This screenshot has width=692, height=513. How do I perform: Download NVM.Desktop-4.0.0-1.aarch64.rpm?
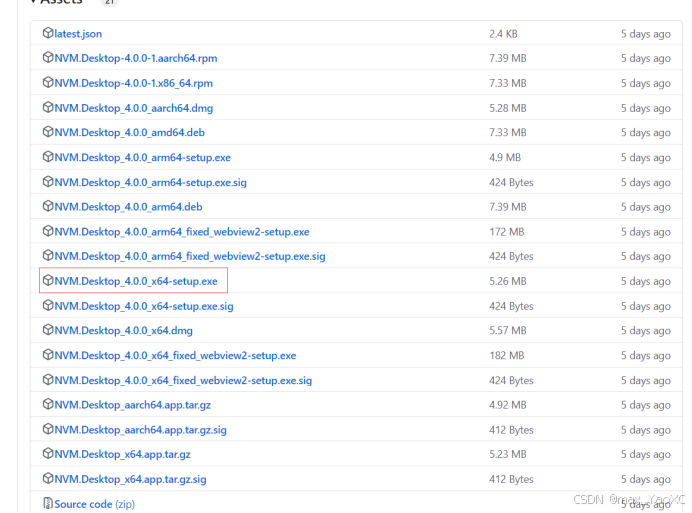[136, 58]
